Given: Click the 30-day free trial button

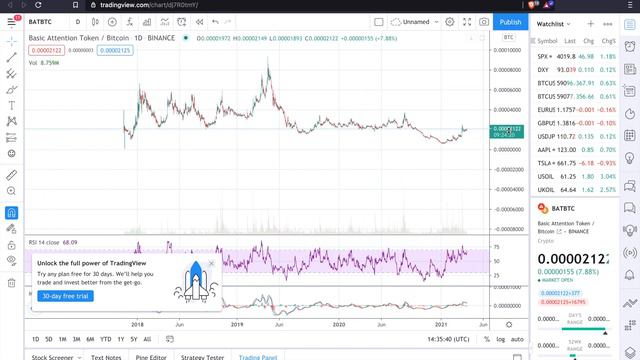Looking at the screenshot, I should (x=65, y=296).
